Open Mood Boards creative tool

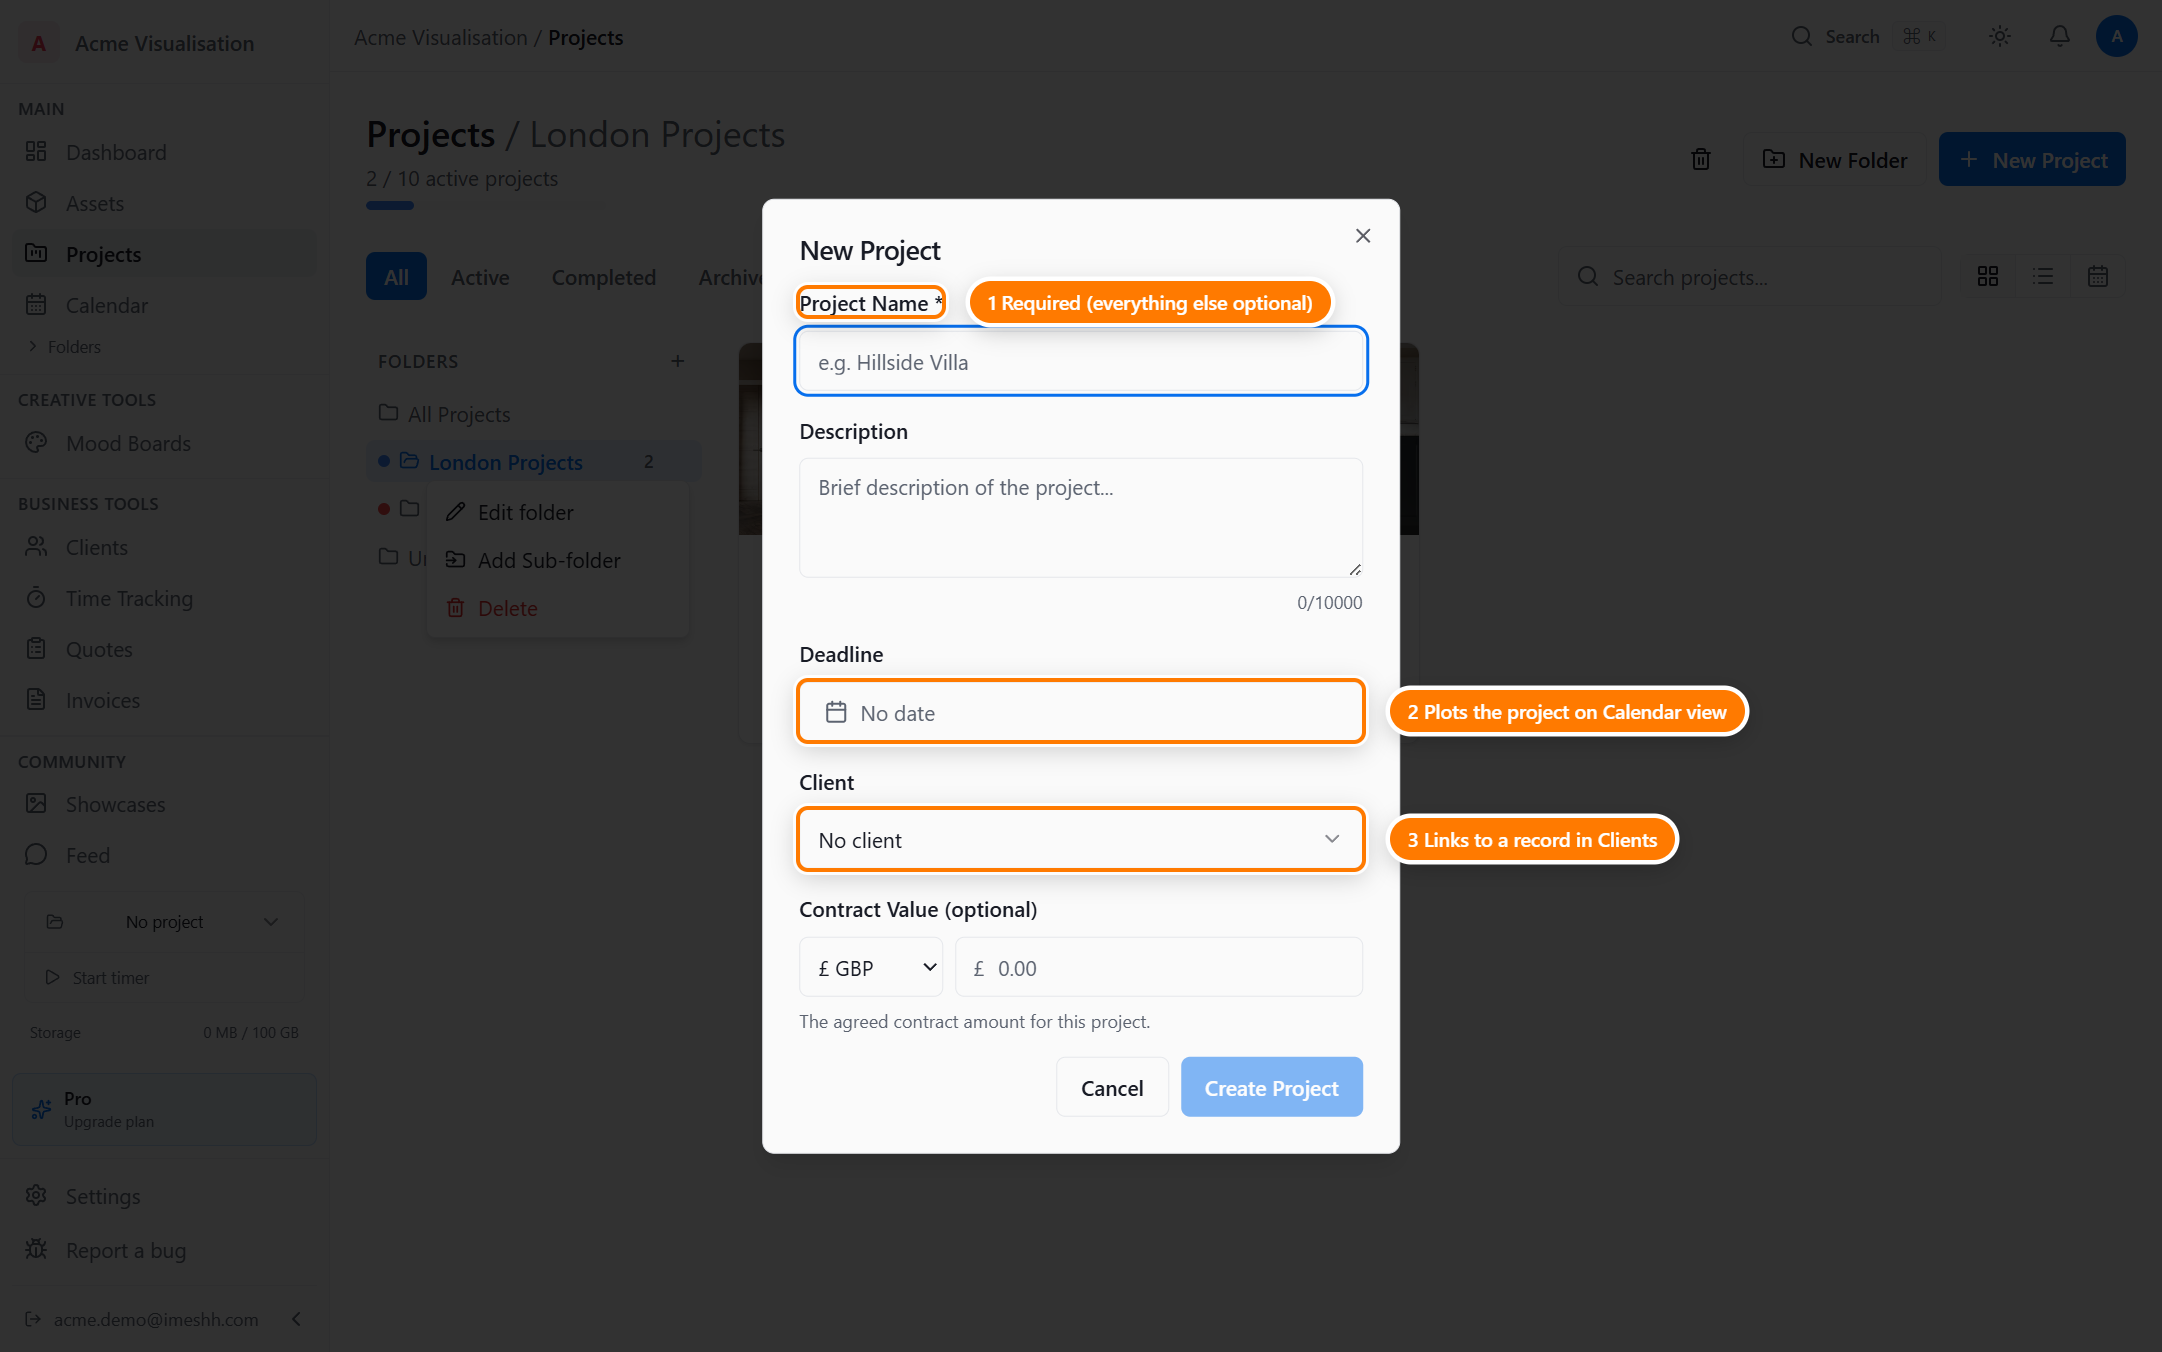(x=127, y=443)
